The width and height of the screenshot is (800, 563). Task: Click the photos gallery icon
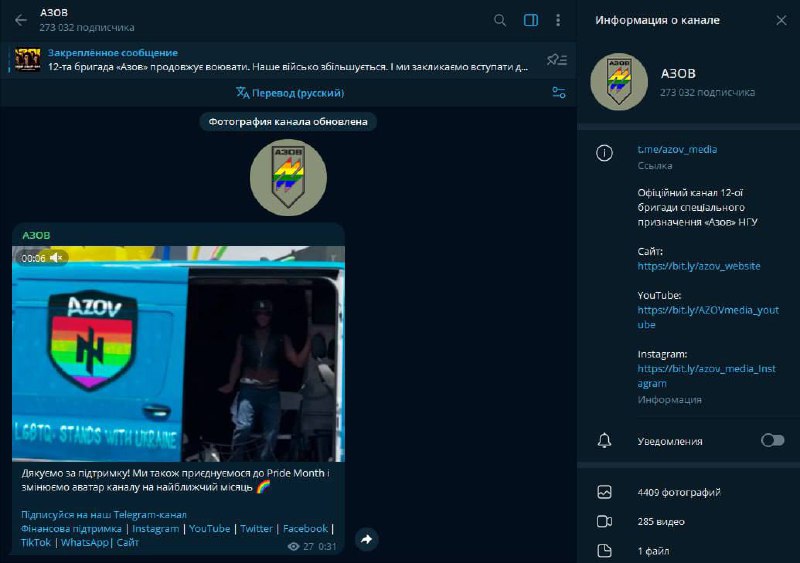[x=605, y=492]
